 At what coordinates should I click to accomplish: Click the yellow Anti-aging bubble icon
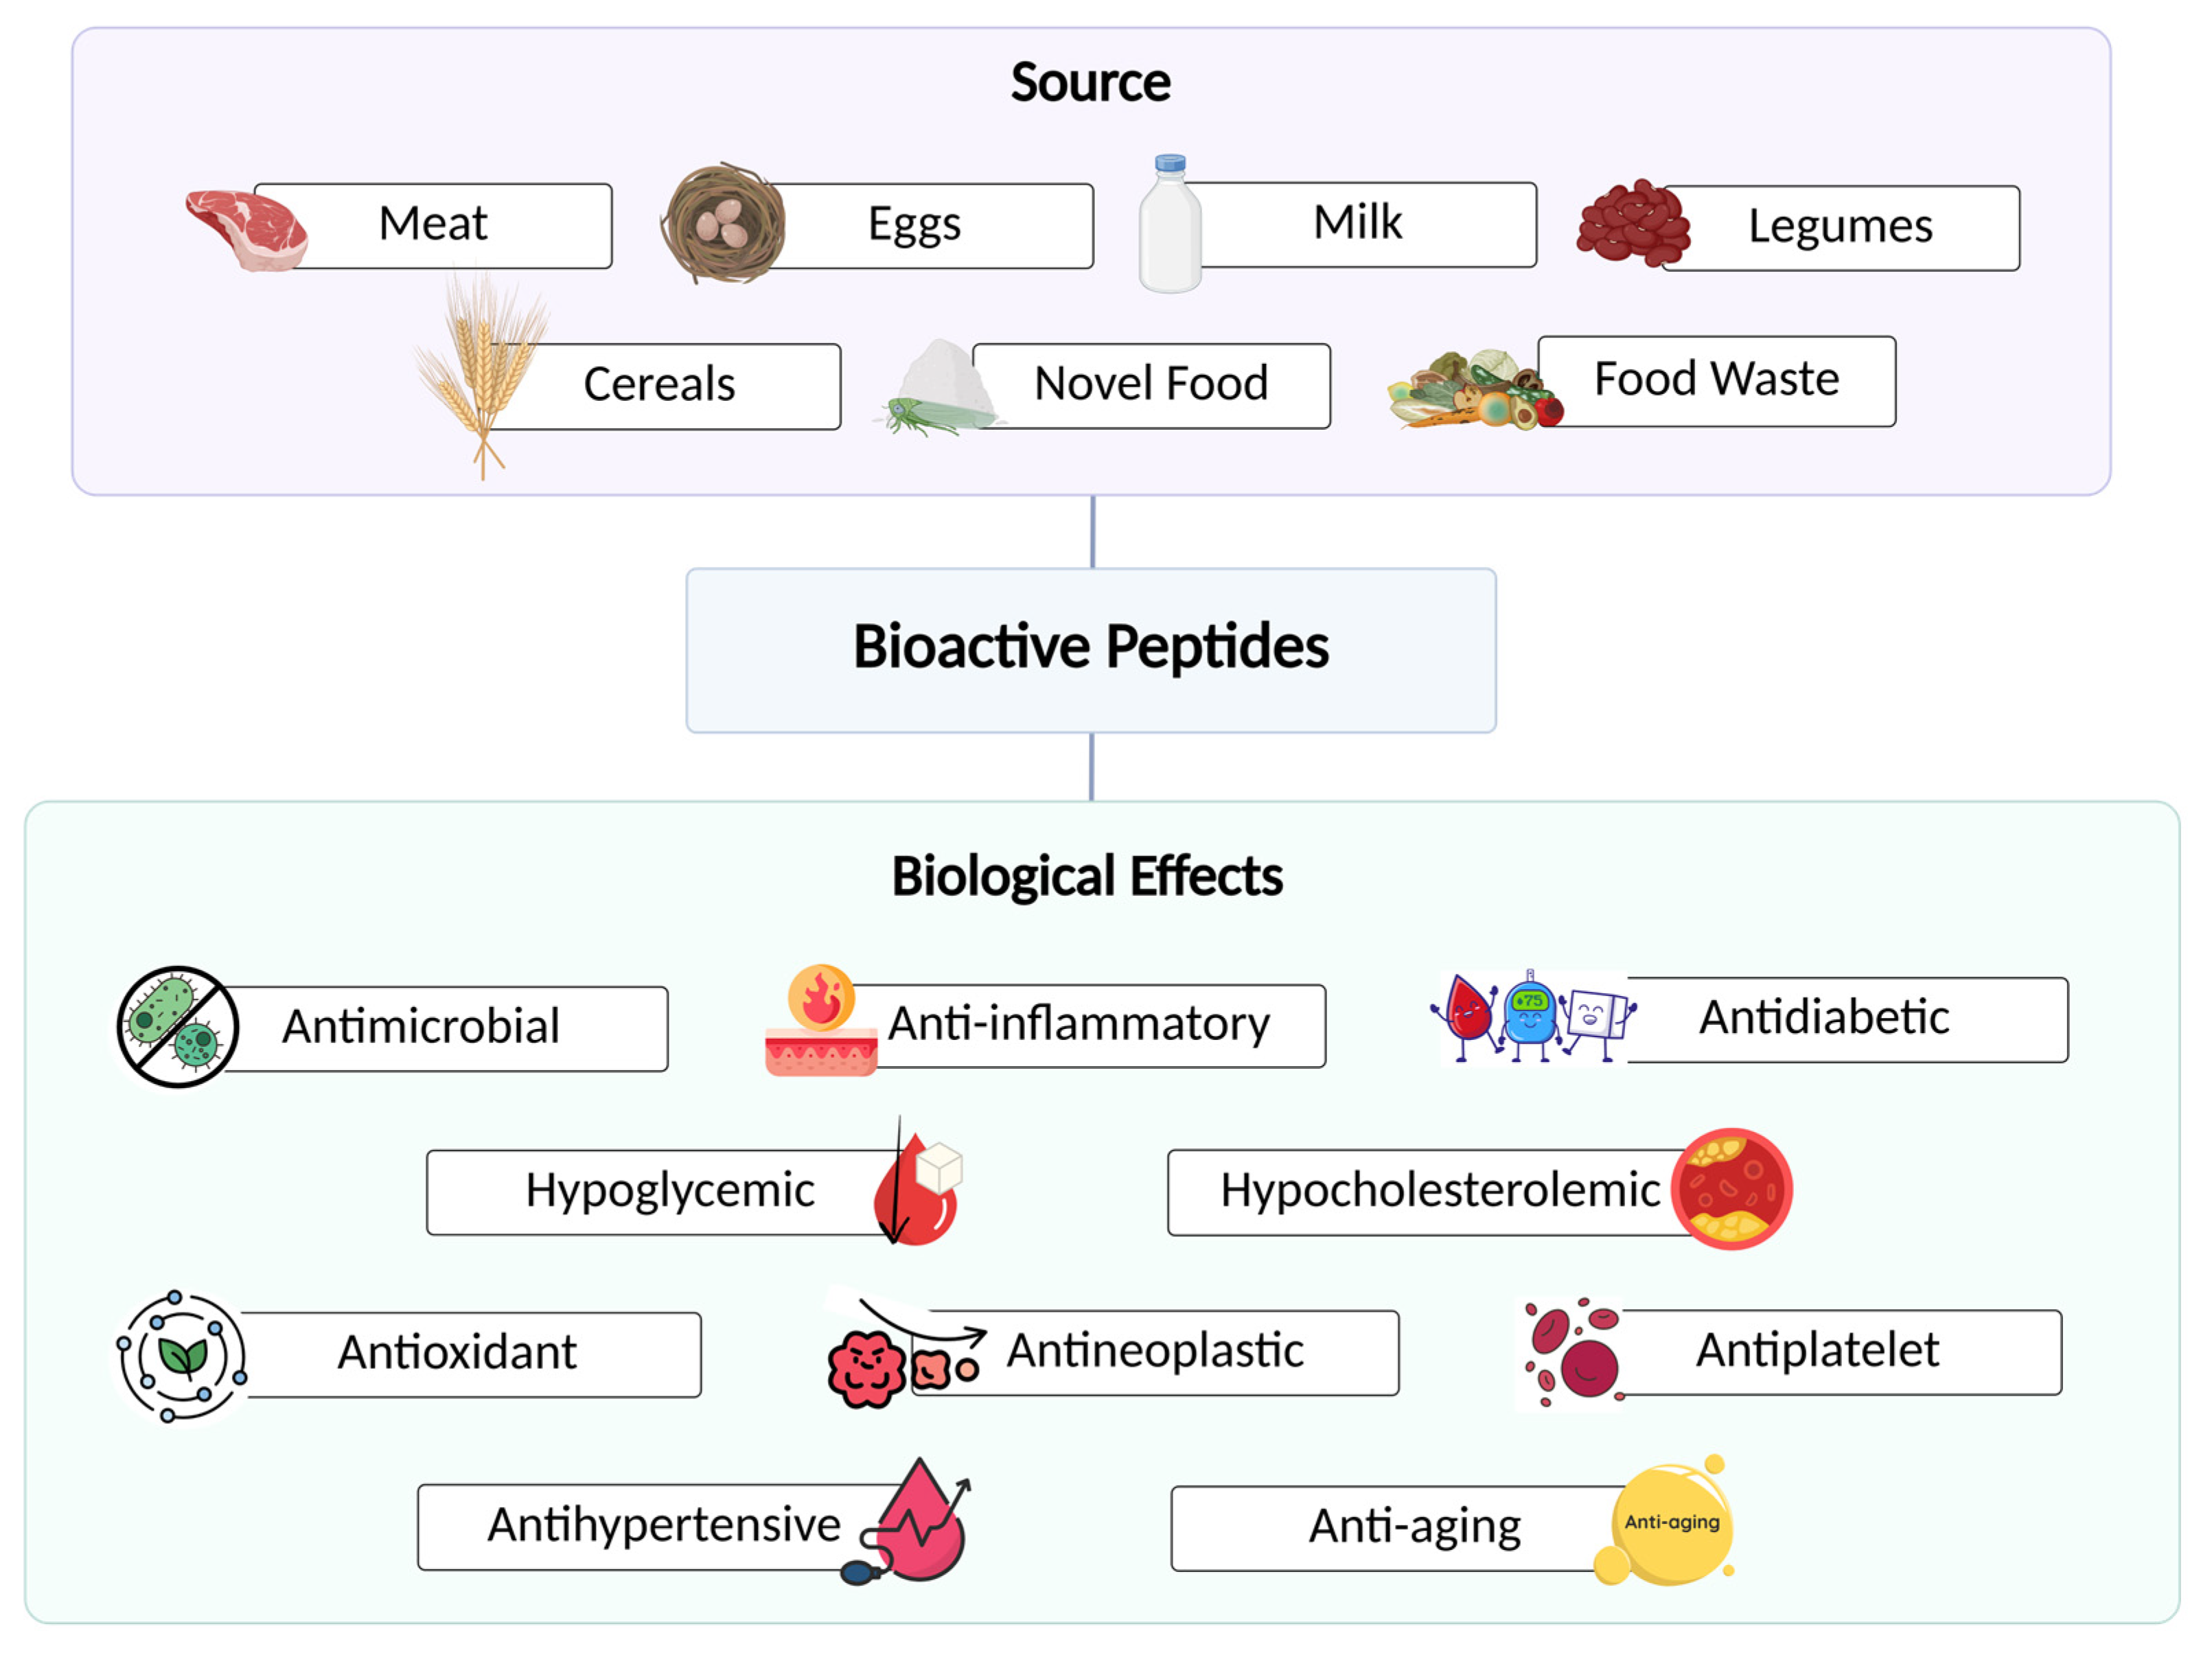coord(1671,1523)
